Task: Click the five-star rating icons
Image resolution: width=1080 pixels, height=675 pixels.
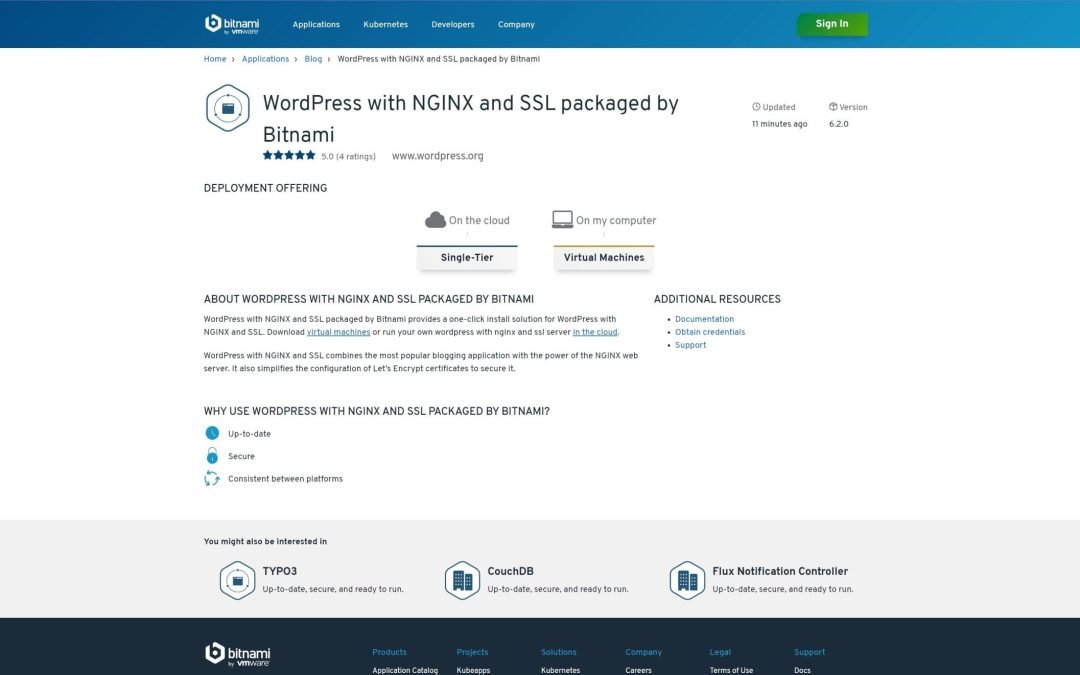Action: pyautogui.click(x=289, y=156)
